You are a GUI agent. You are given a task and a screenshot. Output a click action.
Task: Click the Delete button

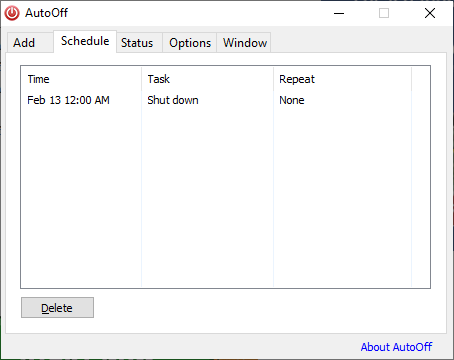(57, 308)
